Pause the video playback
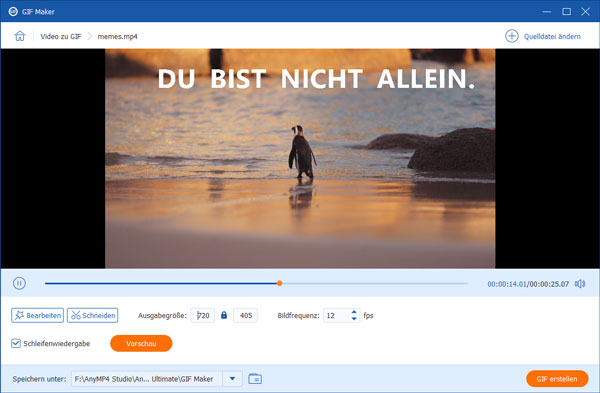 [19, 283]
